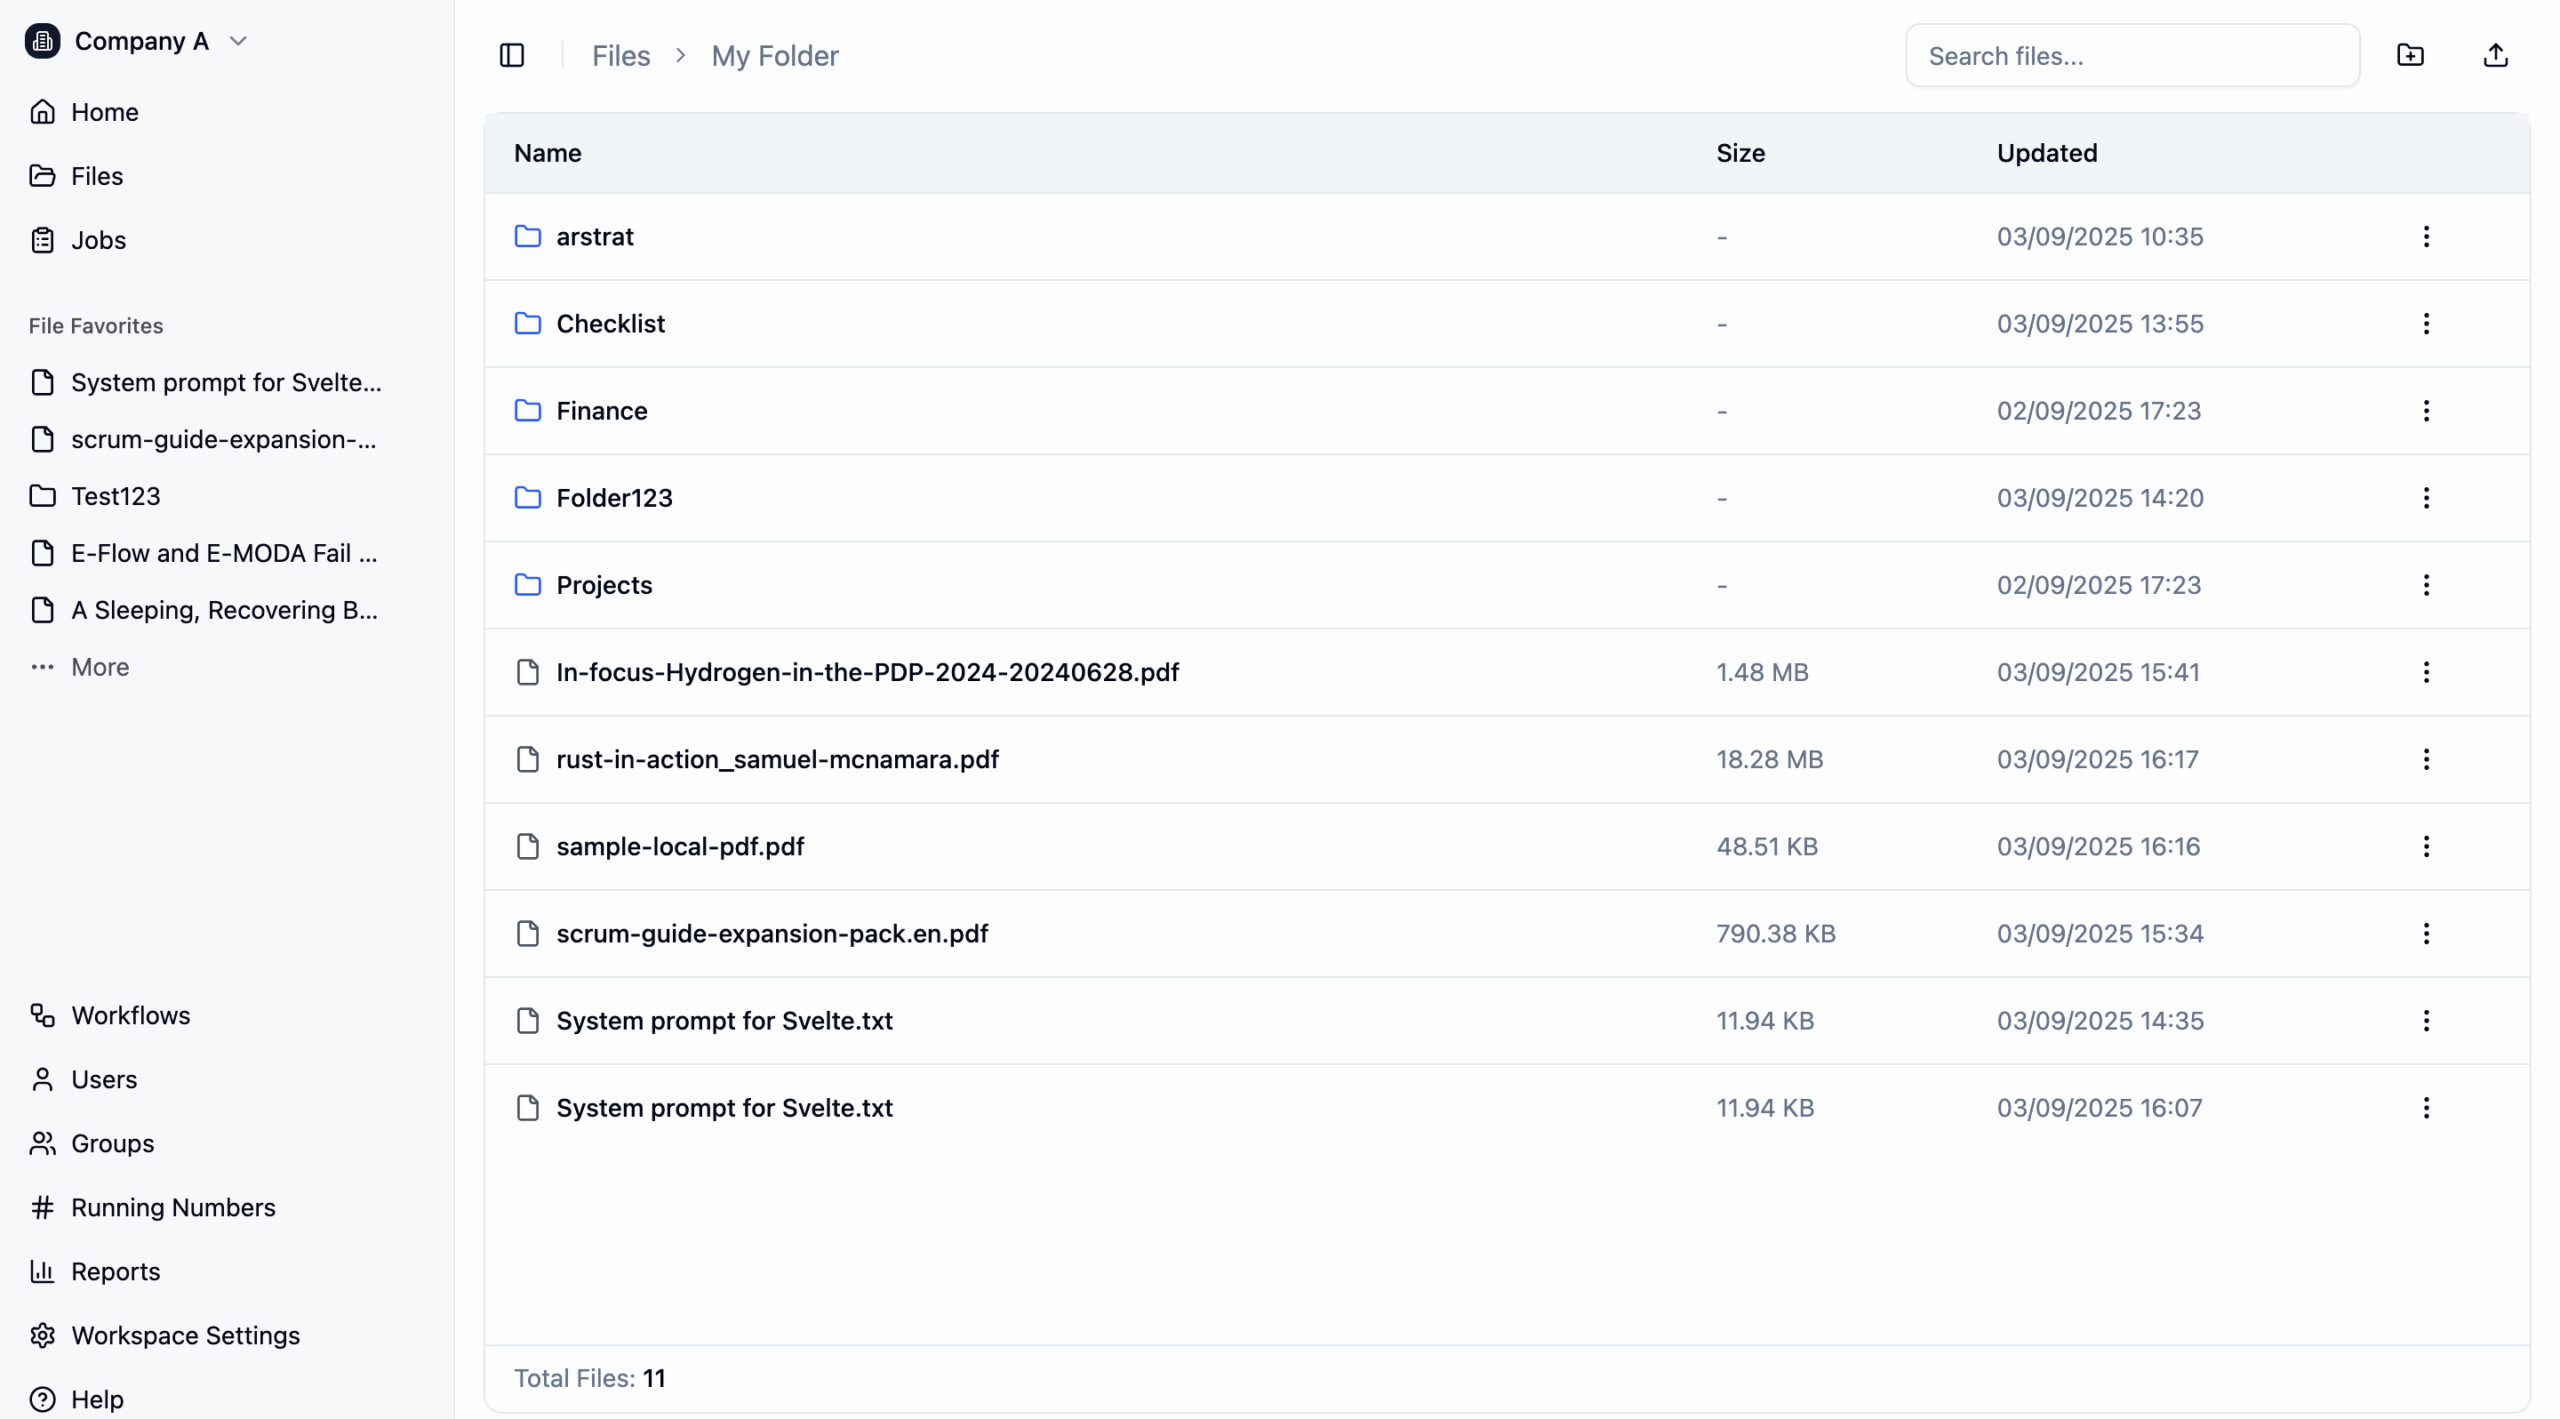Open options menu for sample-local-pdf.pdf row

[2425, 847]
